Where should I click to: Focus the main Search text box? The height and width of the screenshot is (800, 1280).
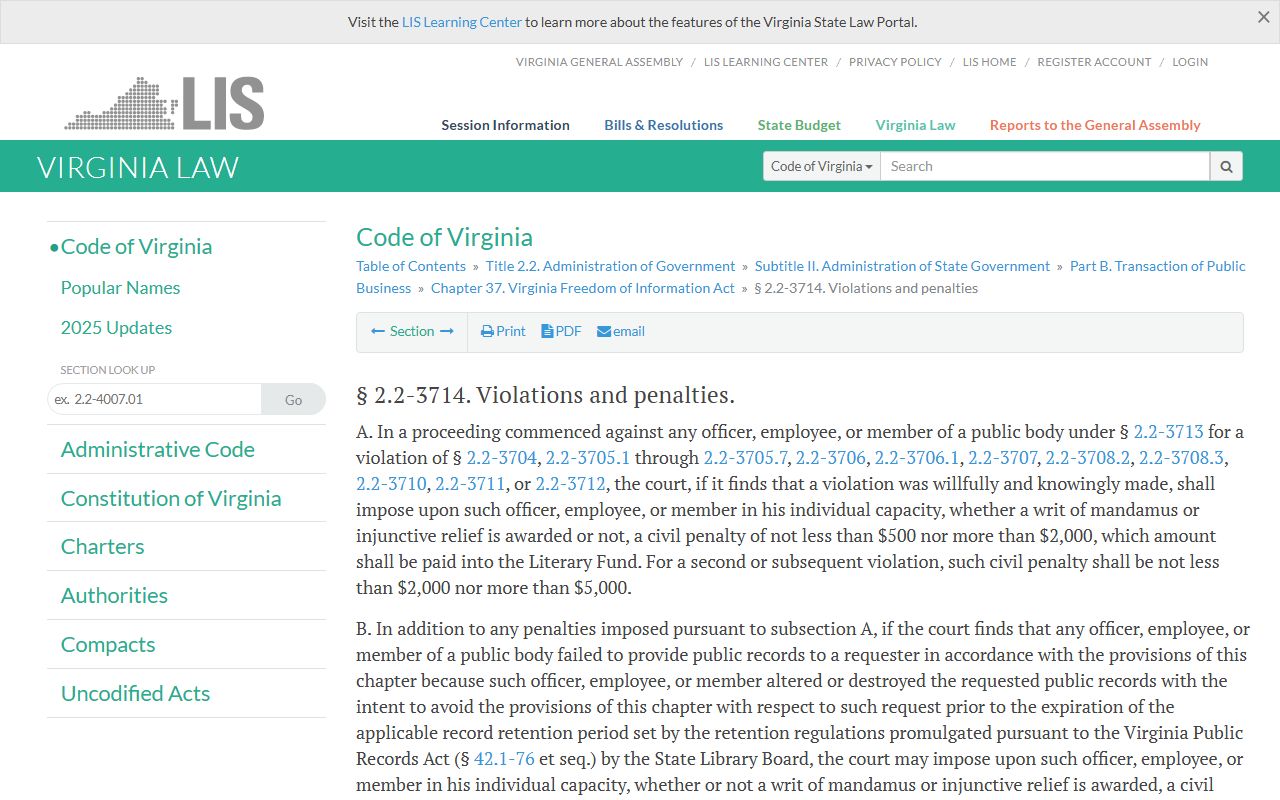[1044, 166]
